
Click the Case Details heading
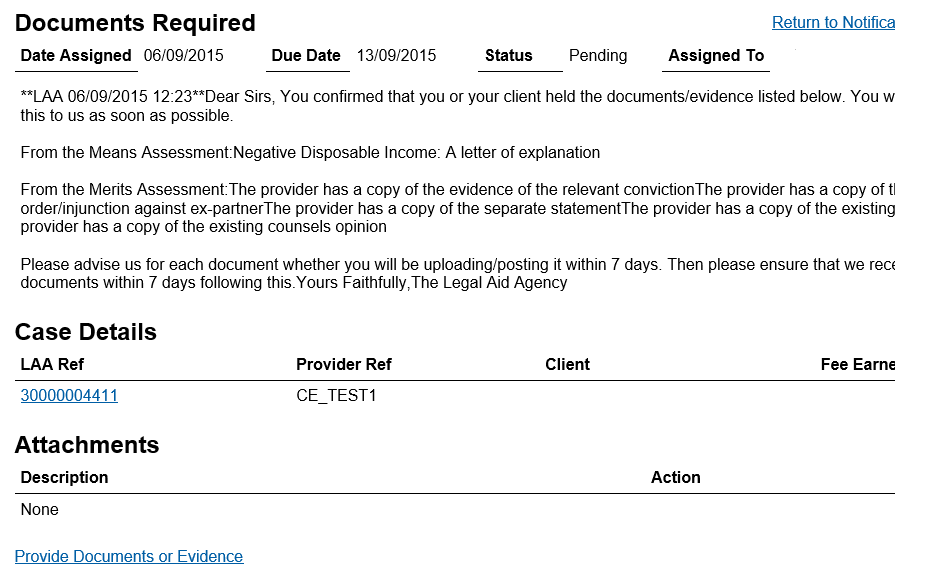(86, 332)
